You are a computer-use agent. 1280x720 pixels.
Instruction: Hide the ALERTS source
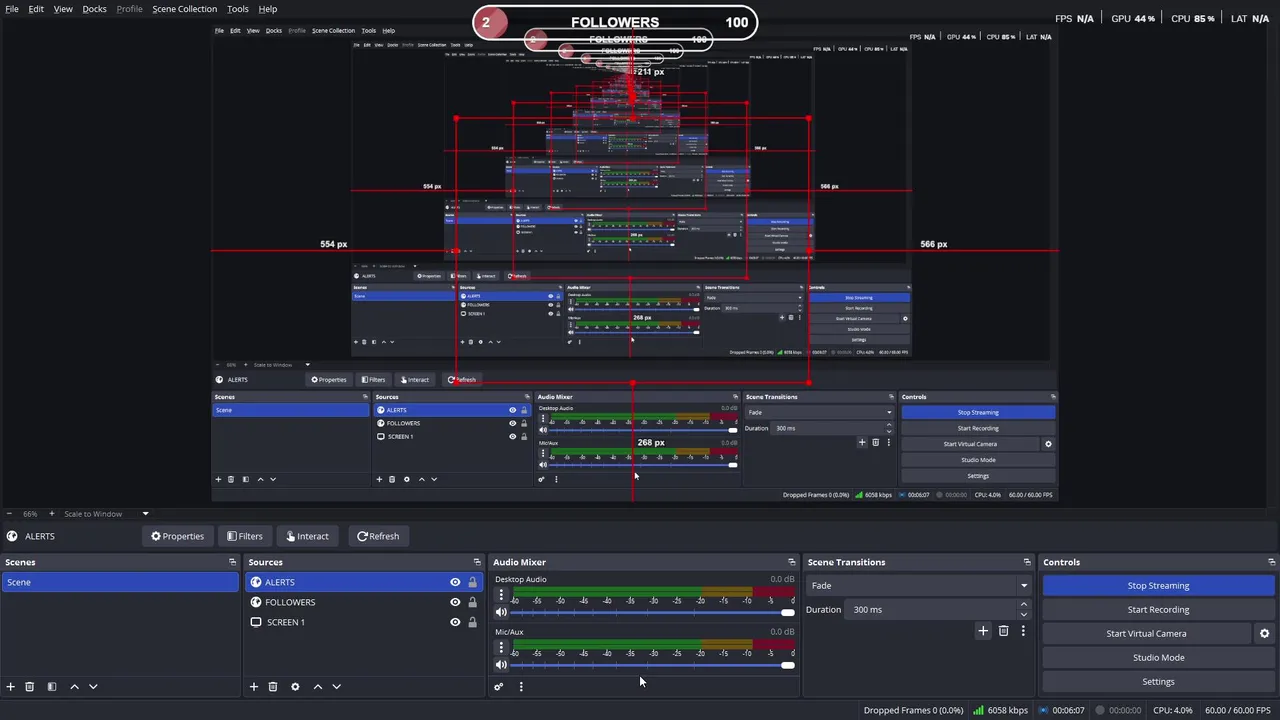(455, 582)
